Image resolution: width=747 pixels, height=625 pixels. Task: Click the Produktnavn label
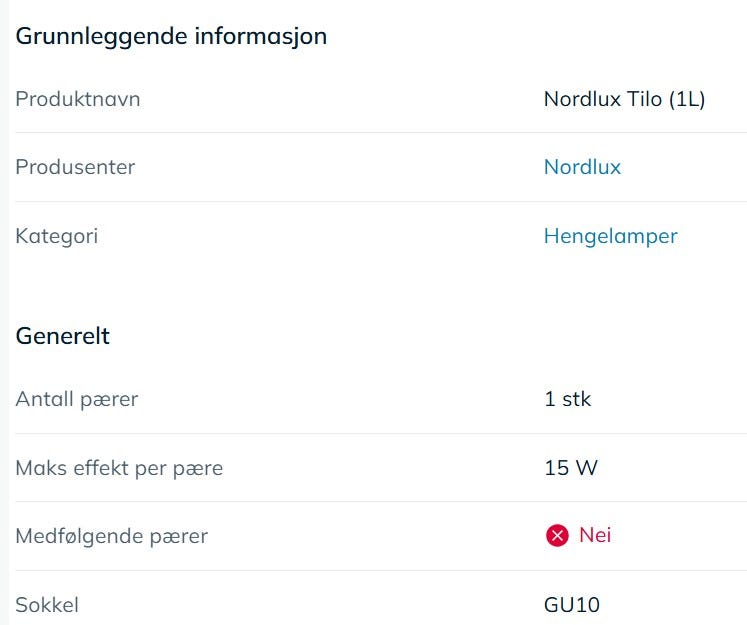pos(78,99)
